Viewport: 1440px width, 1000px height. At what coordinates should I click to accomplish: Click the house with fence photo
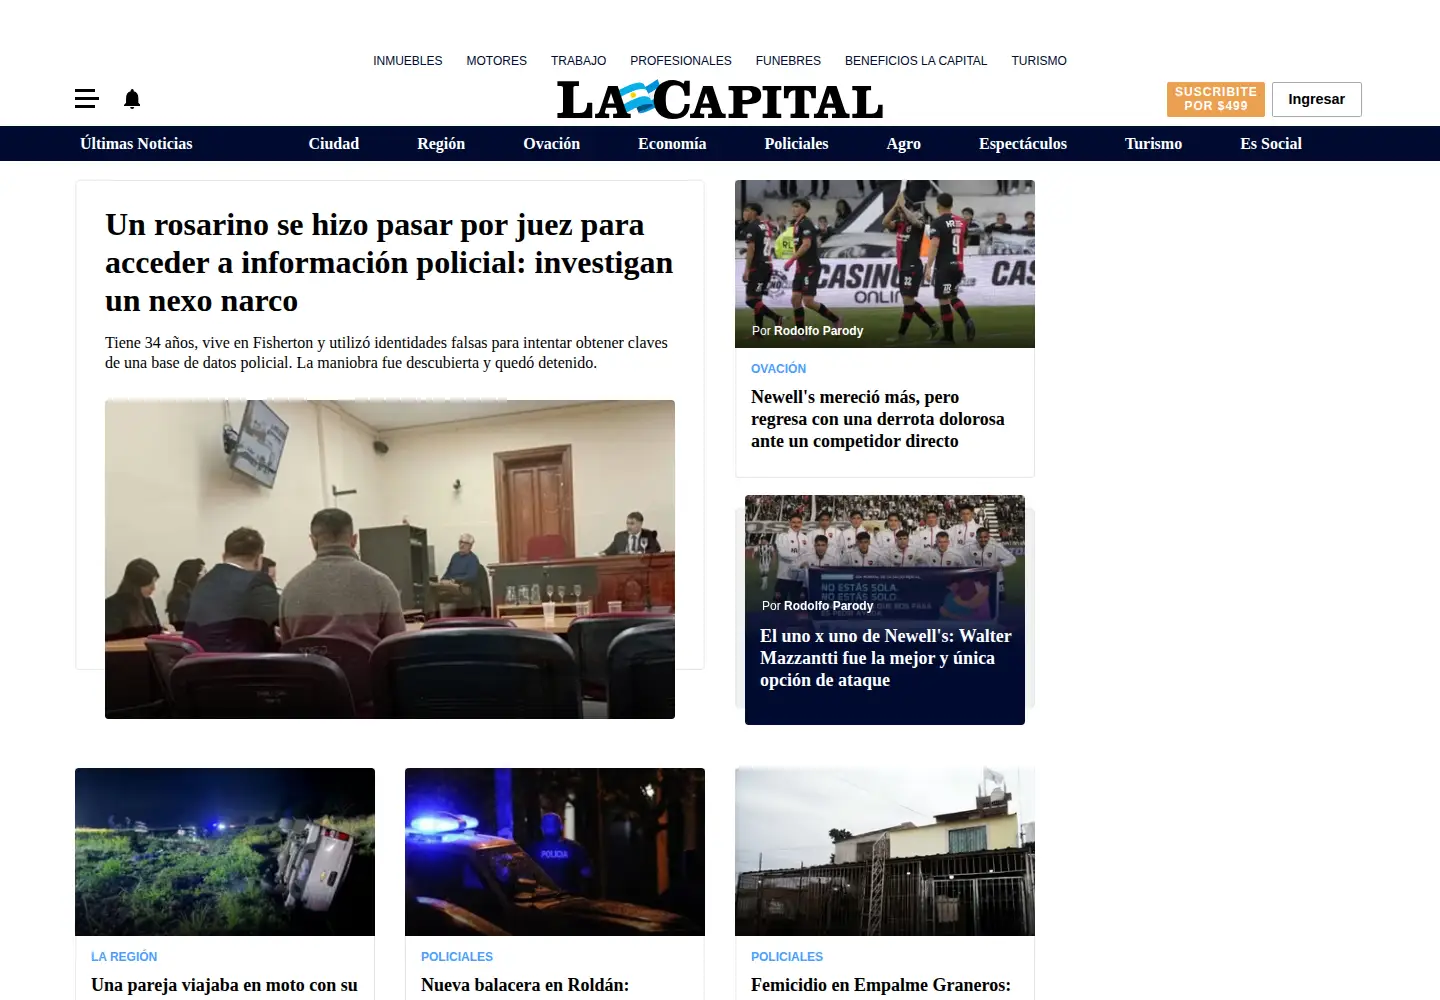tap(885, 852)
